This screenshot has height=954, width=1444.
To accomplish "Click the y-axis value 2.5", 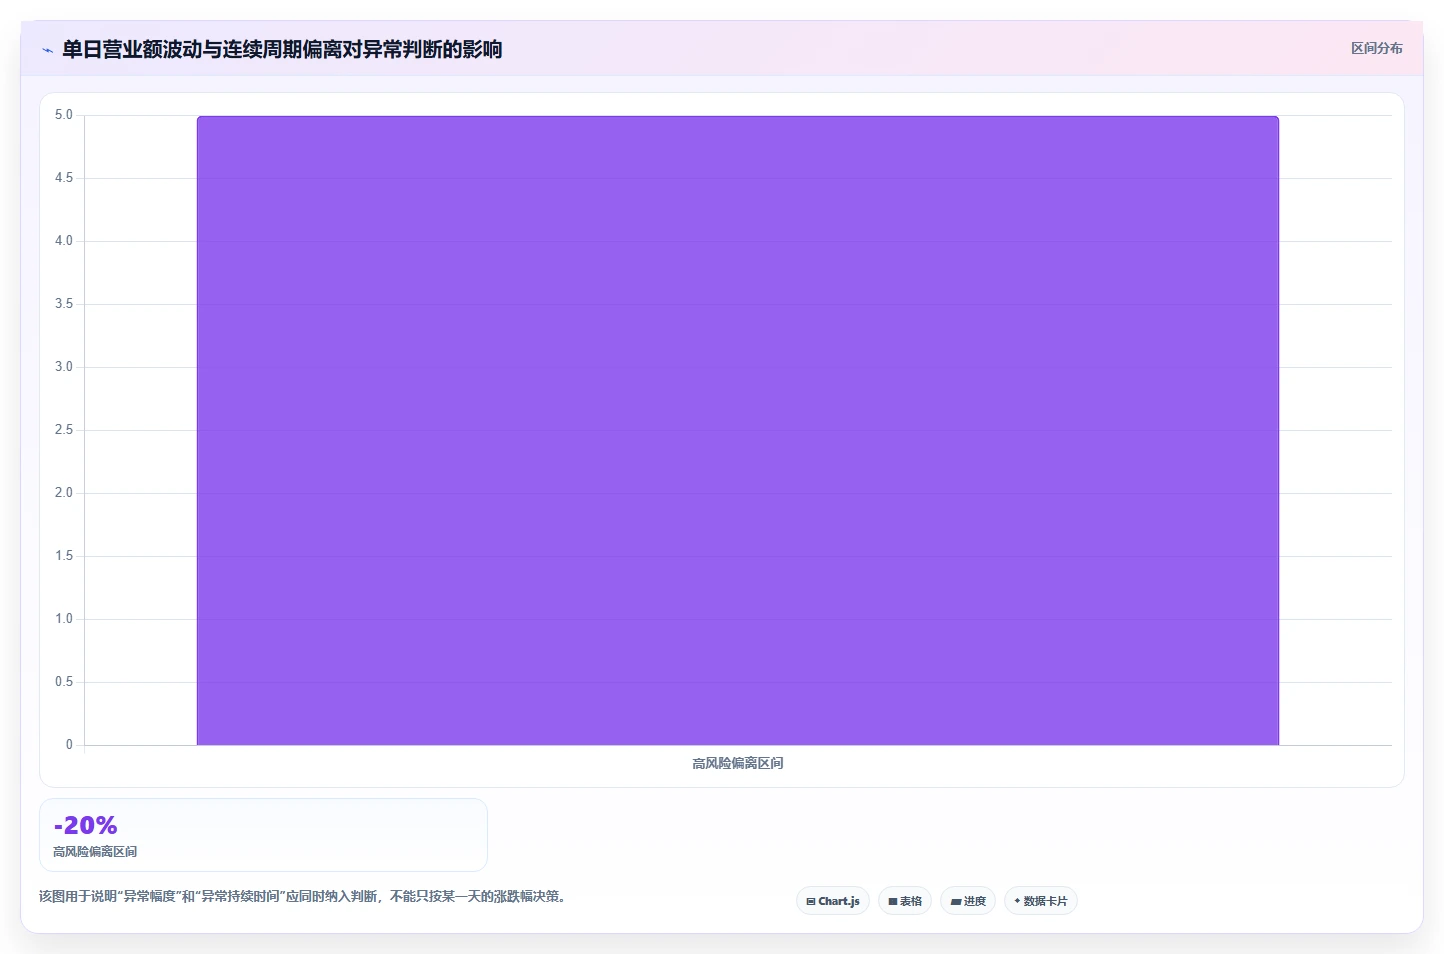I will (x=64, y=430).
